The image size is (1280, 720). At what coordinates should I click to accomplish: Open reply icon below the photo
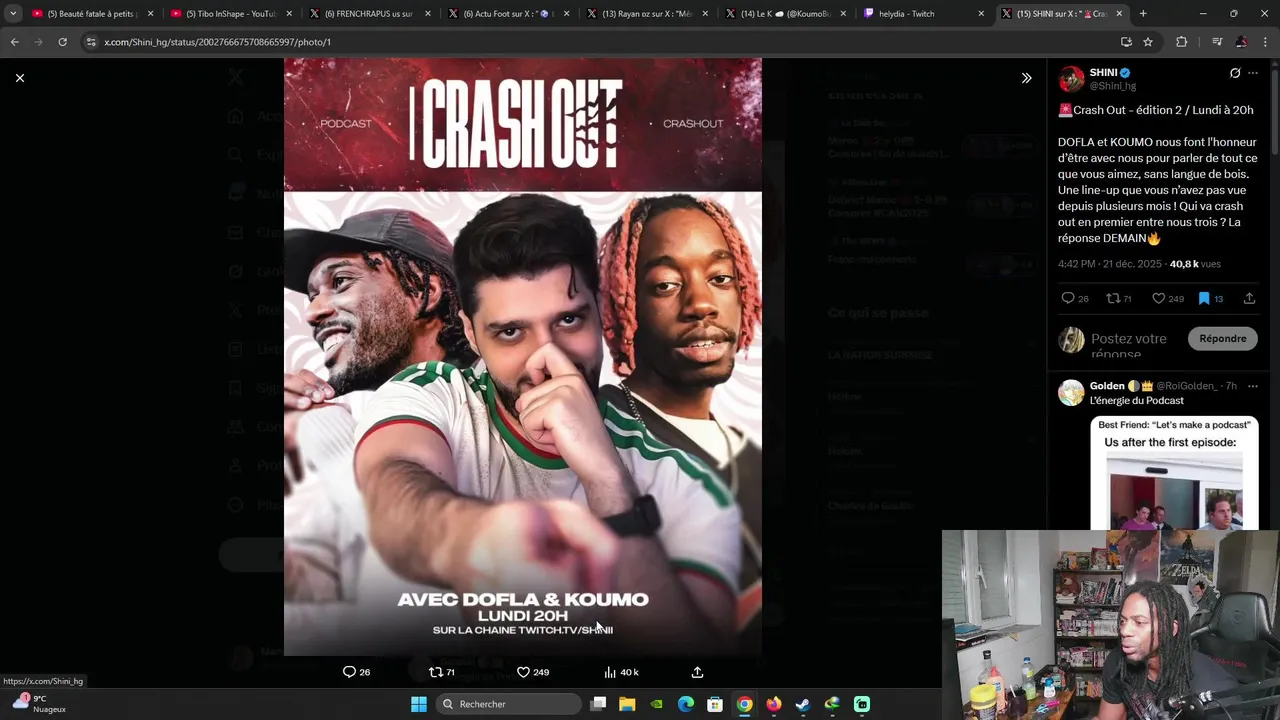tap(349, 672)
